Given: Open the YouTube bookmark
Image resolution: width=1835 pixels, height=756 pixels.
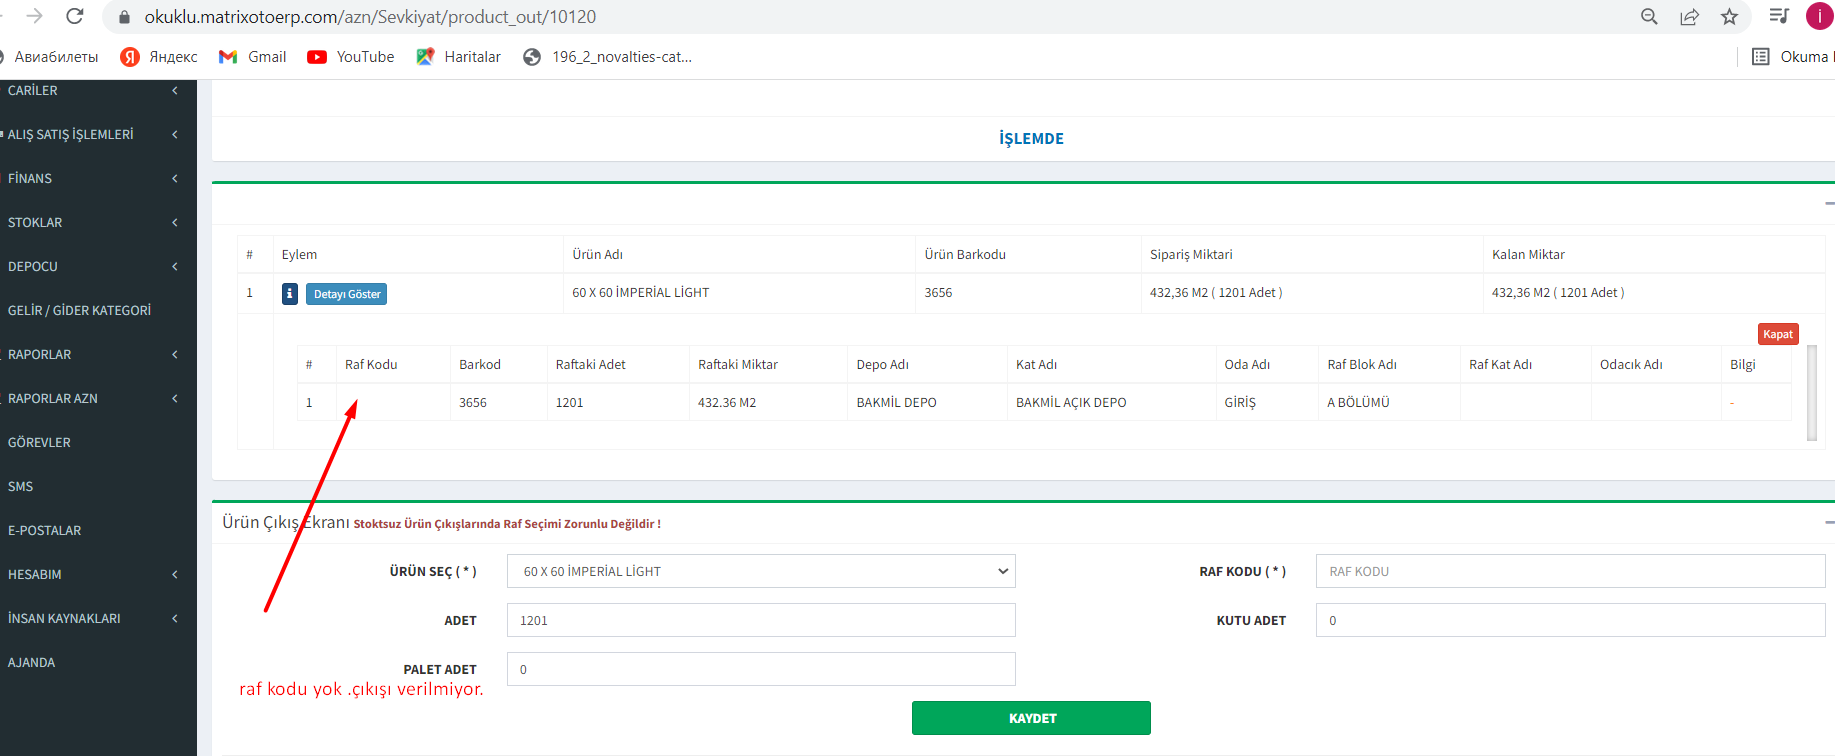Looking at the screenshot, I should [351, 57].
